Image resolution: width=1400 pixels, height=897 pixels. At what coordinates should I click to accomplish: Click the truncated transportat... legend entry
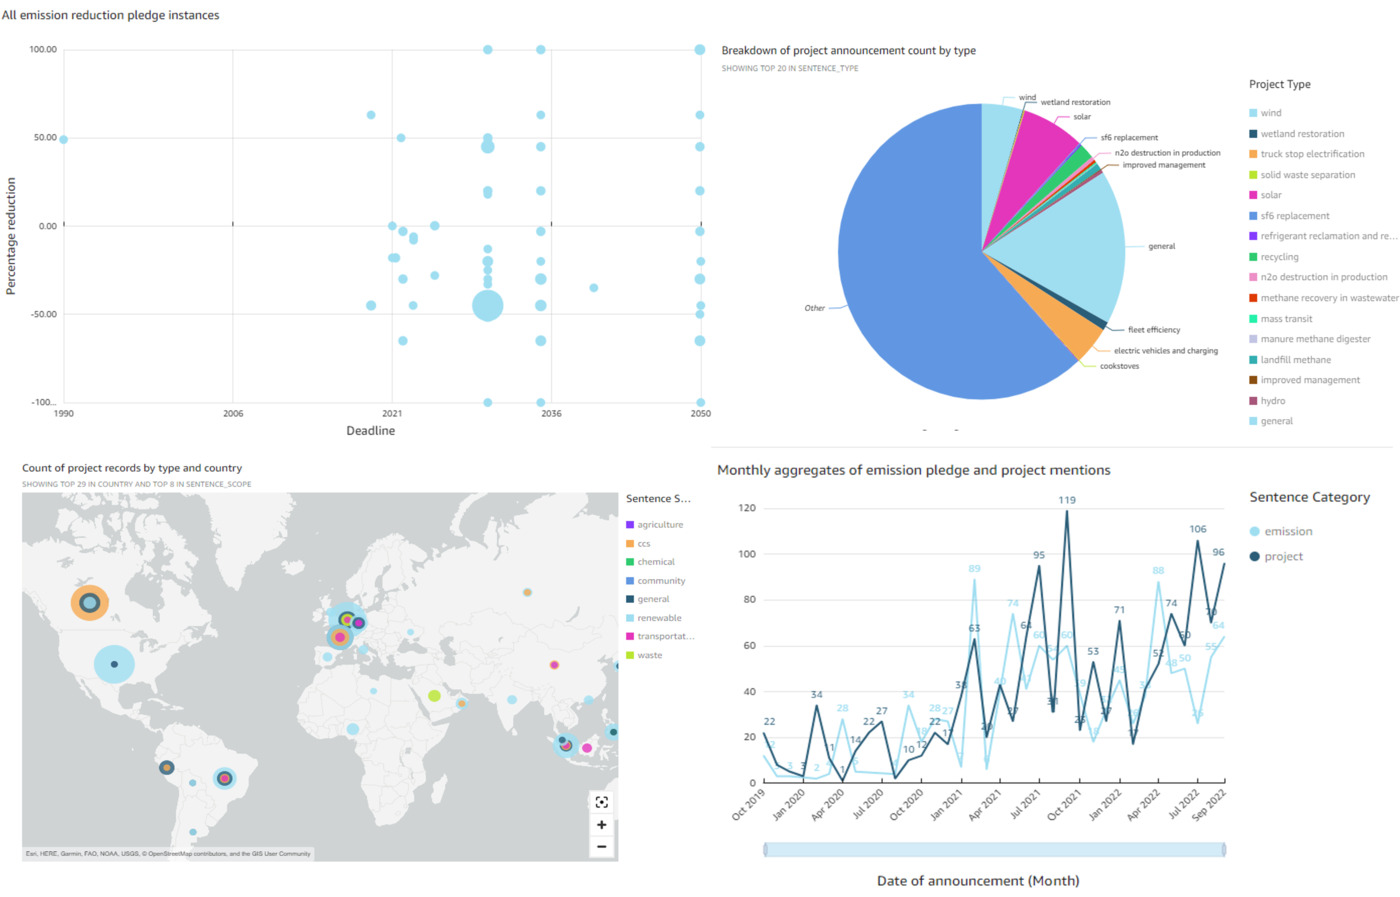pos(665,637)
